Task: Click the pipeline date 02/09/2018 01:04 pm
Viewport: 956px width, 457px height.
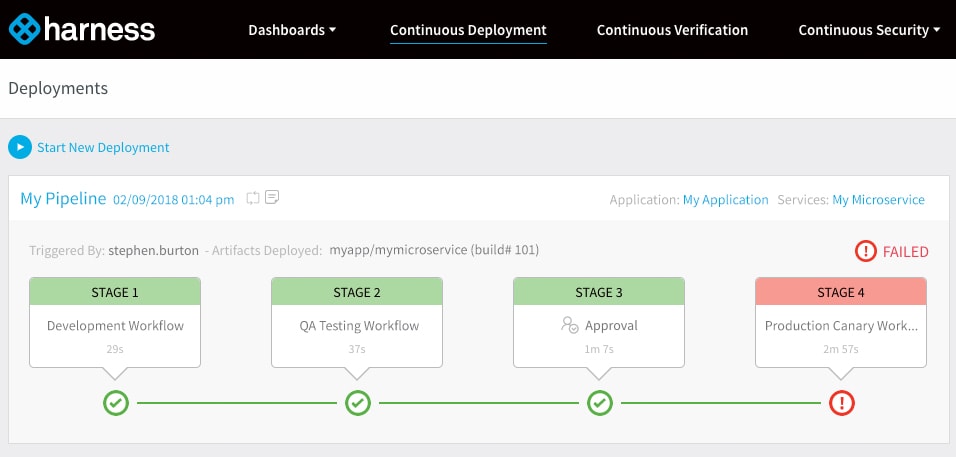Action: click(x=174, y=200)
